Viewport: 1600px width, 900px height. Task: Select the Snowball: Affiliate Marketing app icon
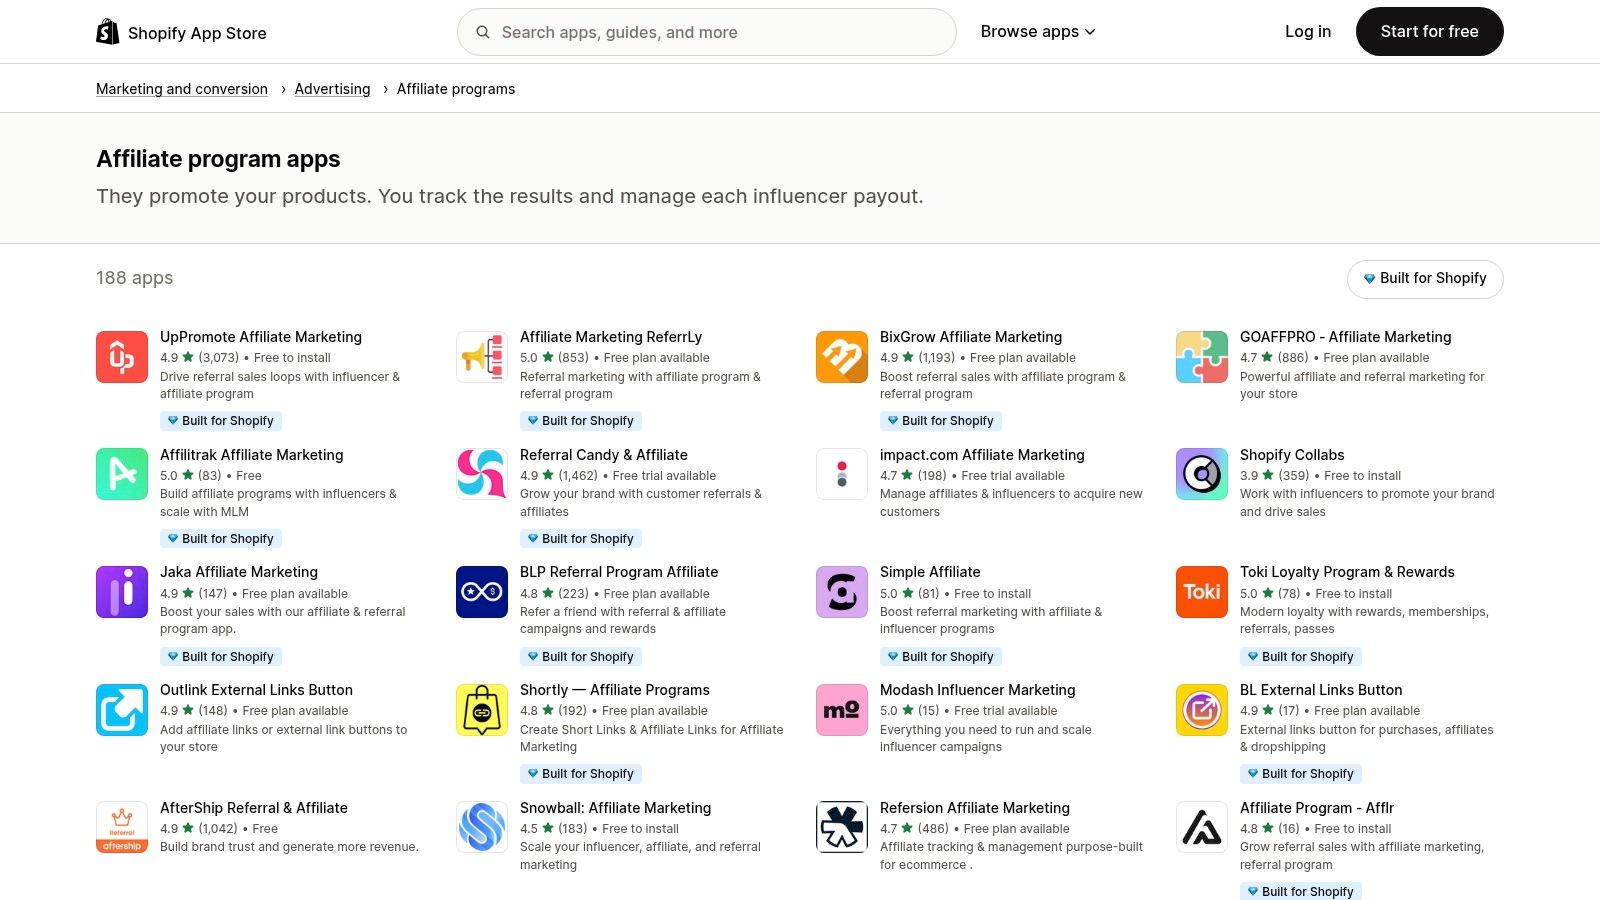point(481,827)
